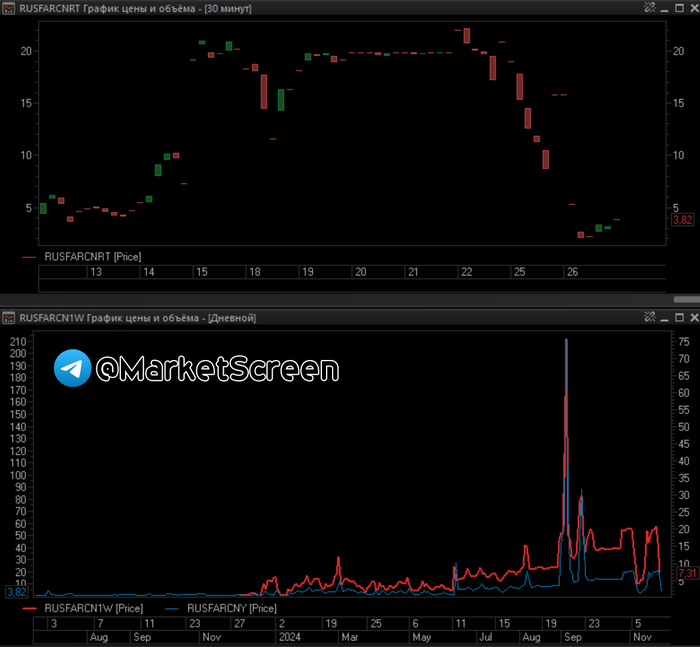Click the chart icon of the RUSFARCNRT window
Image resolution: width=700 pixels, height=647 pixels.
(8, 8)
